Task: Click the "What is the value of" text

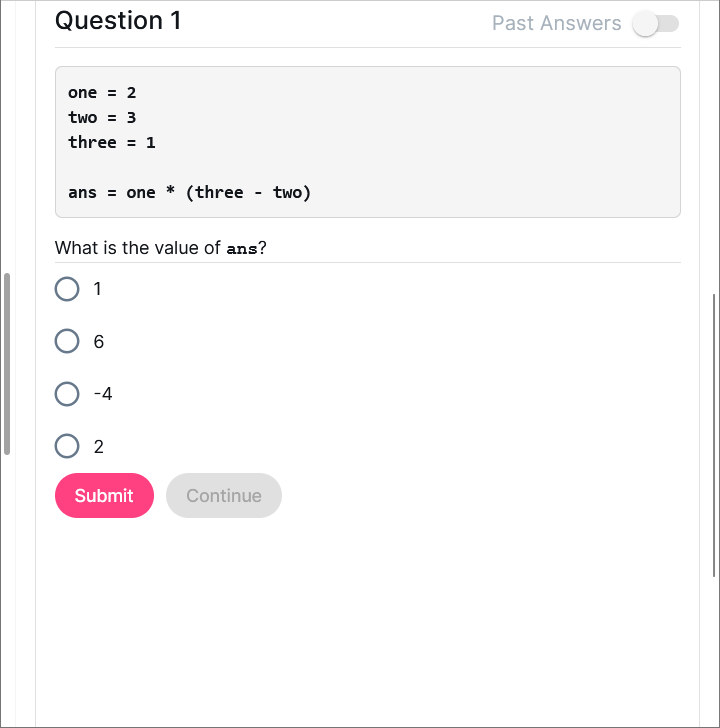Action: click(x=138, y=248)
